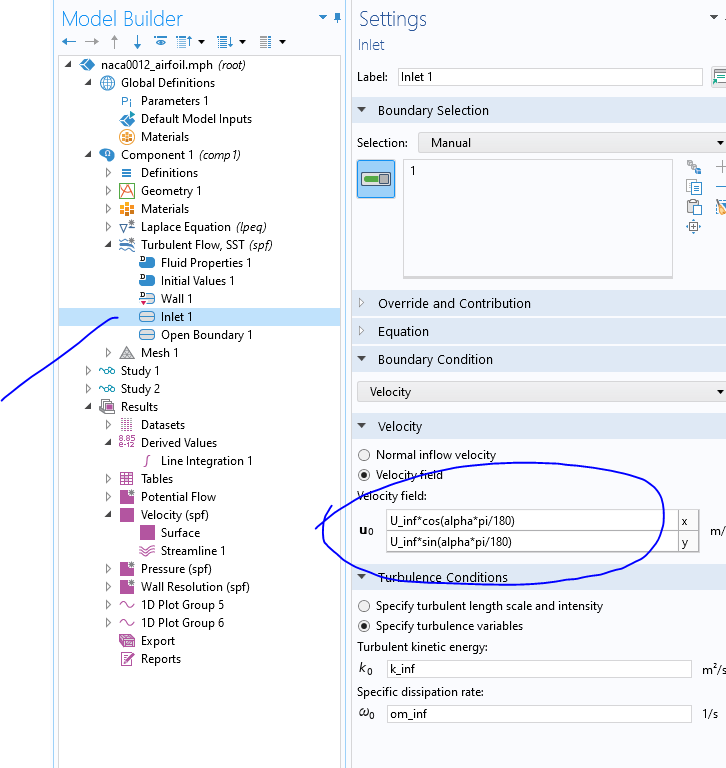Click the Zoom to Selection icon
726x768 pixels.
click(x=693, y=227)
